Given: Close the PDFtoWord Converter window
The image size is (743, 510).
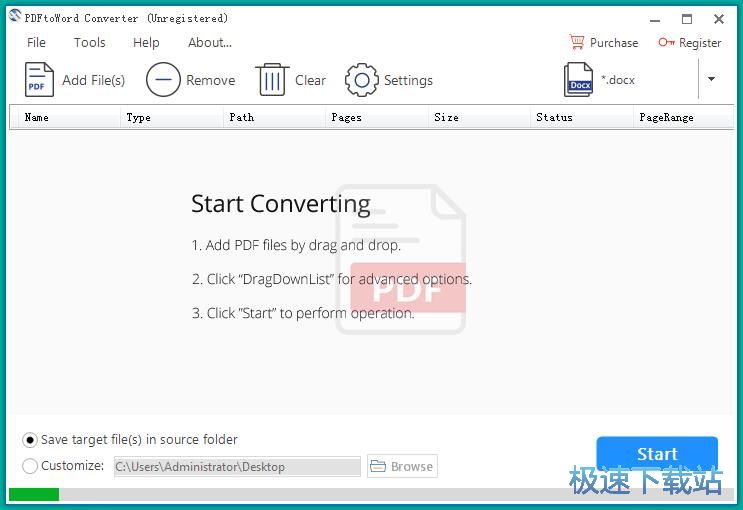Looking at the screenshot, I should (x=719, y=19).
